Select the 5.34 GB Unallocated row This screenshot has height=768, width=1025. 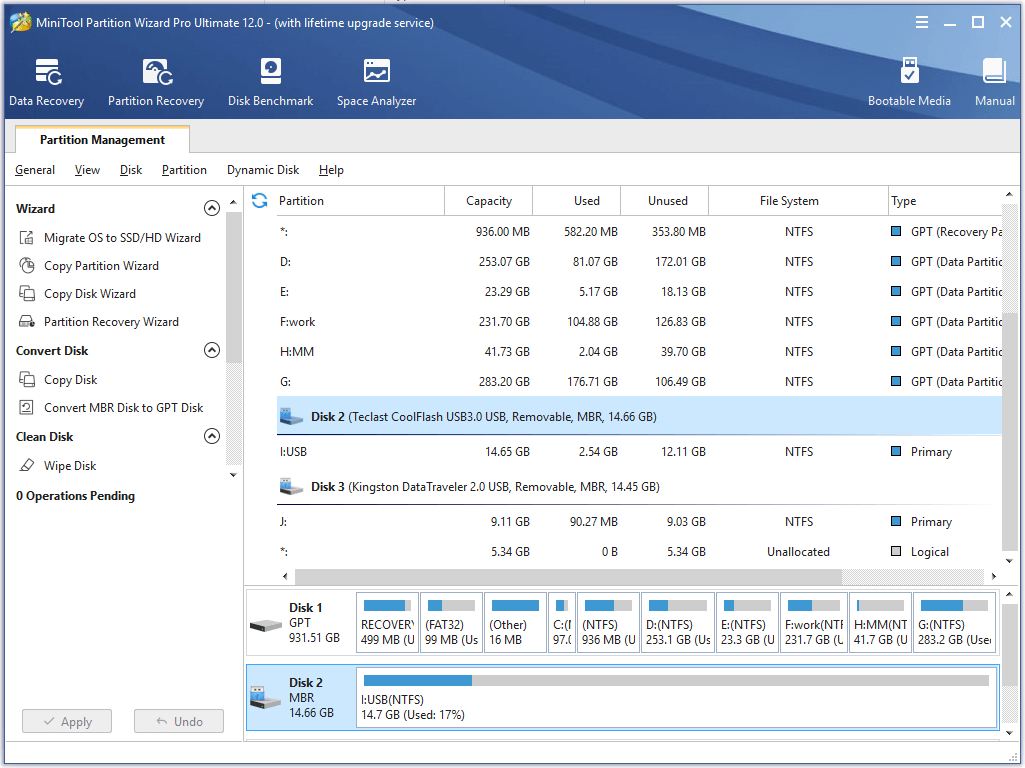tap(639, 552)
